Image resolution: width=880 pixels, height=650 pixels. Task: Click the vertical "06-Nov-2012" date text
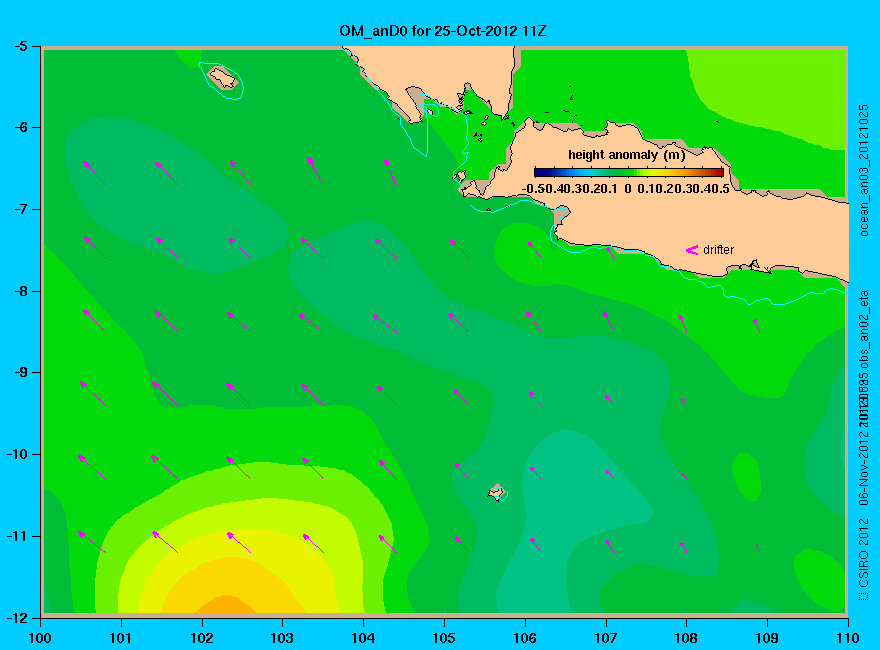tap(864, 466)
